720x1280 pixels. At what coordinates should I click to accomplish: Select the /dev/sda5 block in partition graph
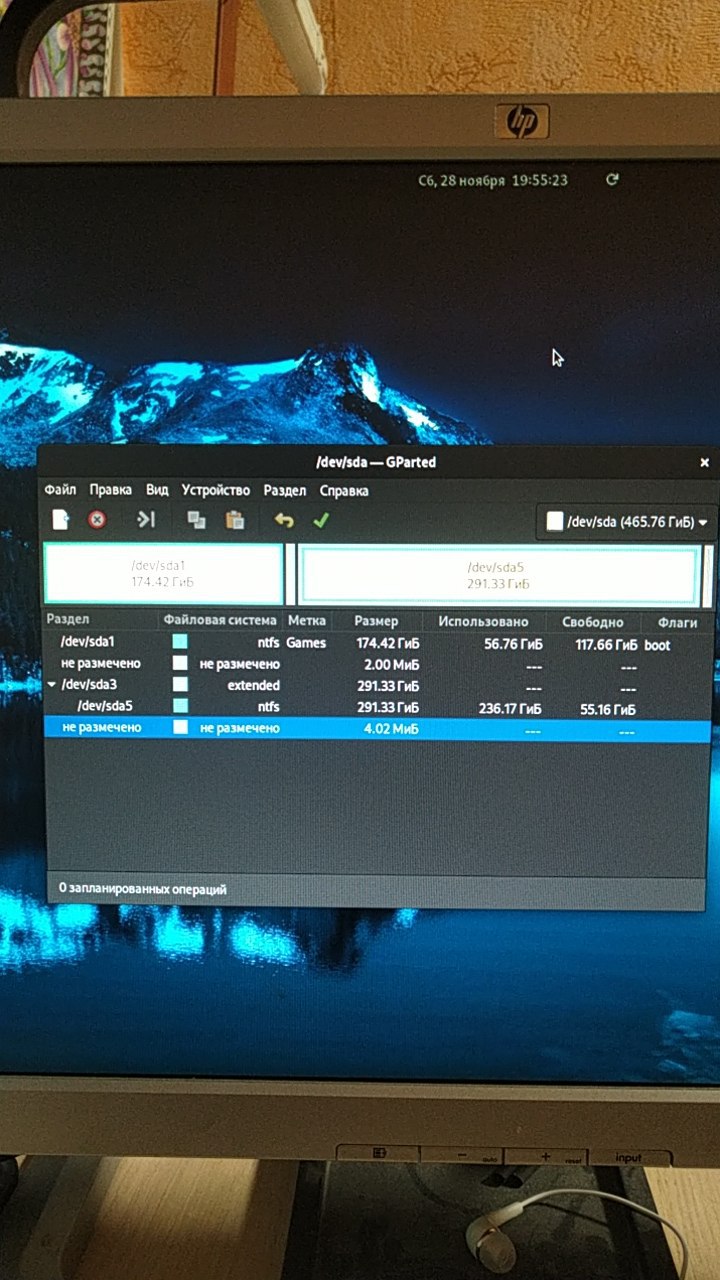[498, 576]
